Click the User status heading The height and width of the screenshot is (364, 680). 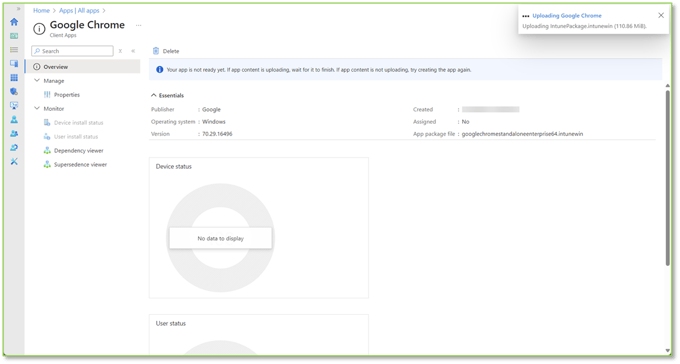coord(171,324)
